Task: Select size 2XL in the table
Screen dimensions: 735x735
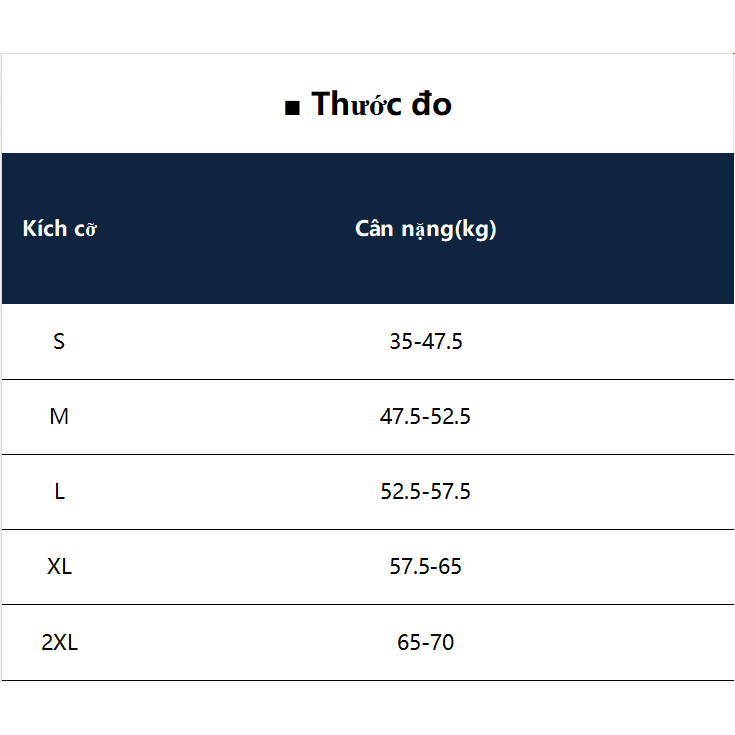Action: 59,642
